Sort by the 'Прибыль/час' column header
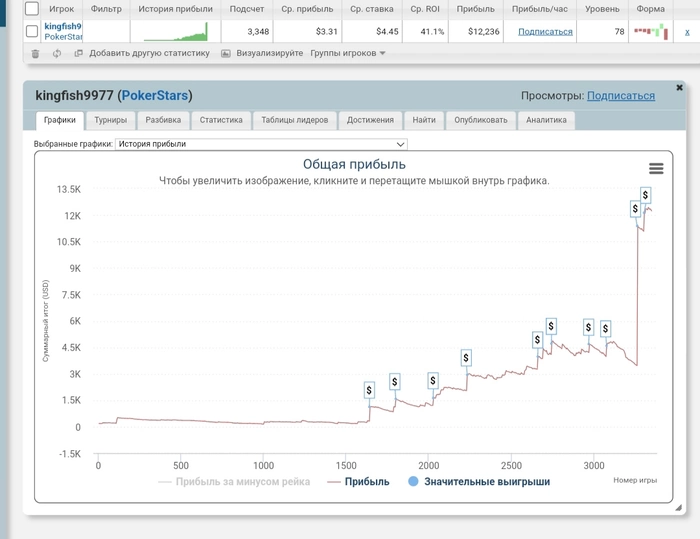 (x=540, y=9)
